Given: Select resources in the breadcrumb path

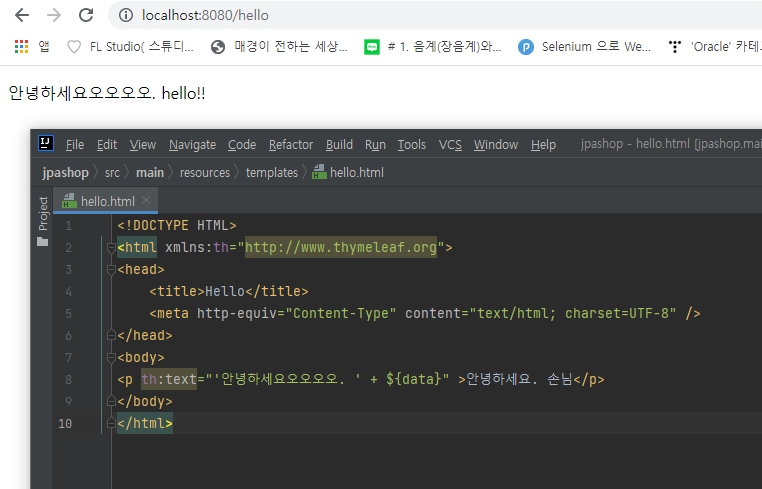Looking at the screenshot, I should tap(205, 173).
